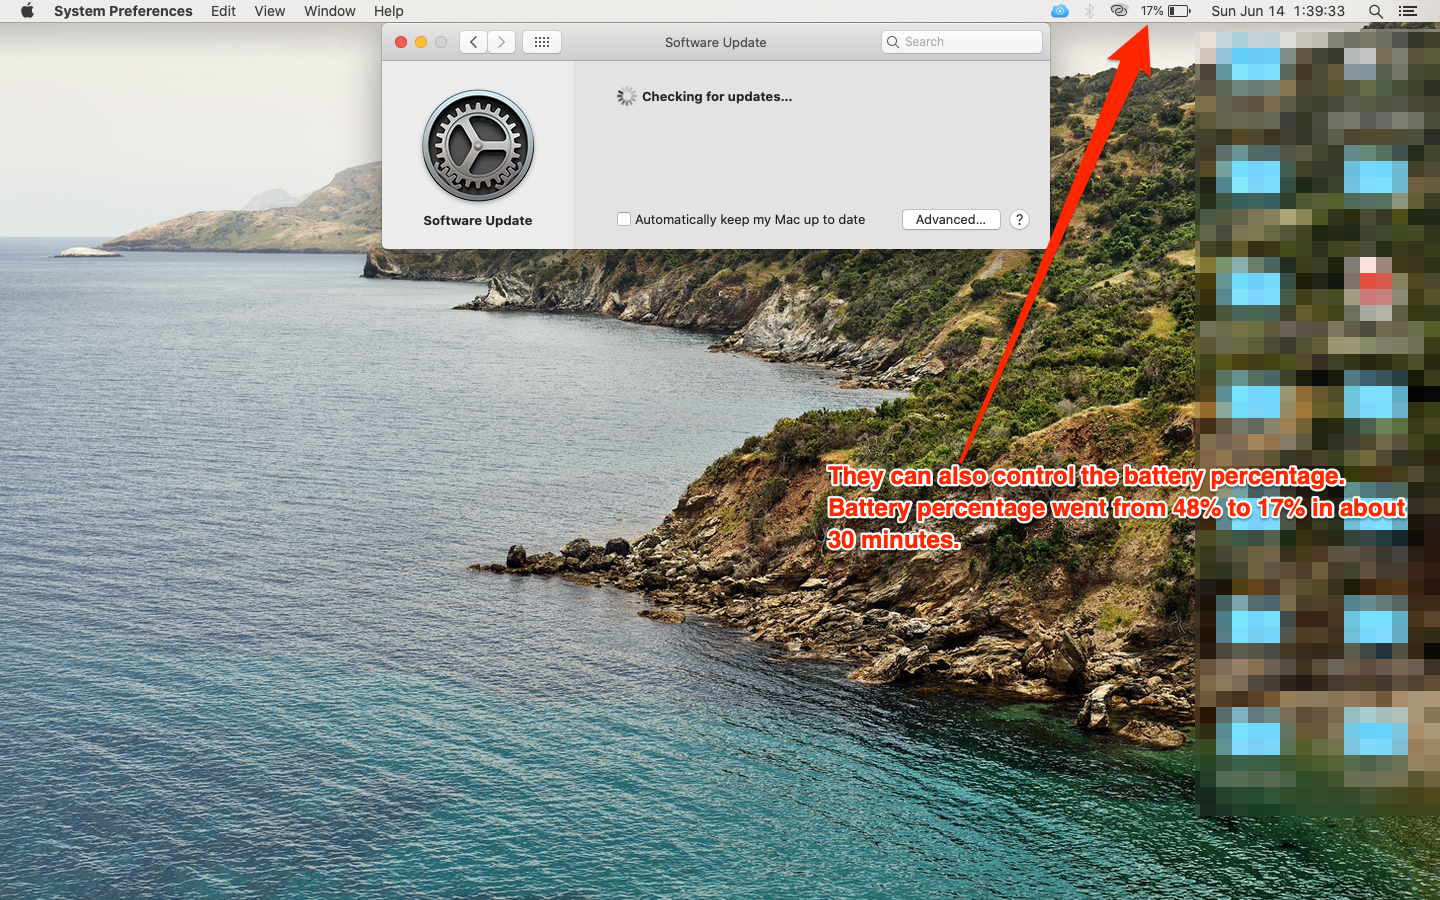The height and width of the screenshot is (900, 1440).
Task: Open Spotlight search
Action: point(1376,11)
